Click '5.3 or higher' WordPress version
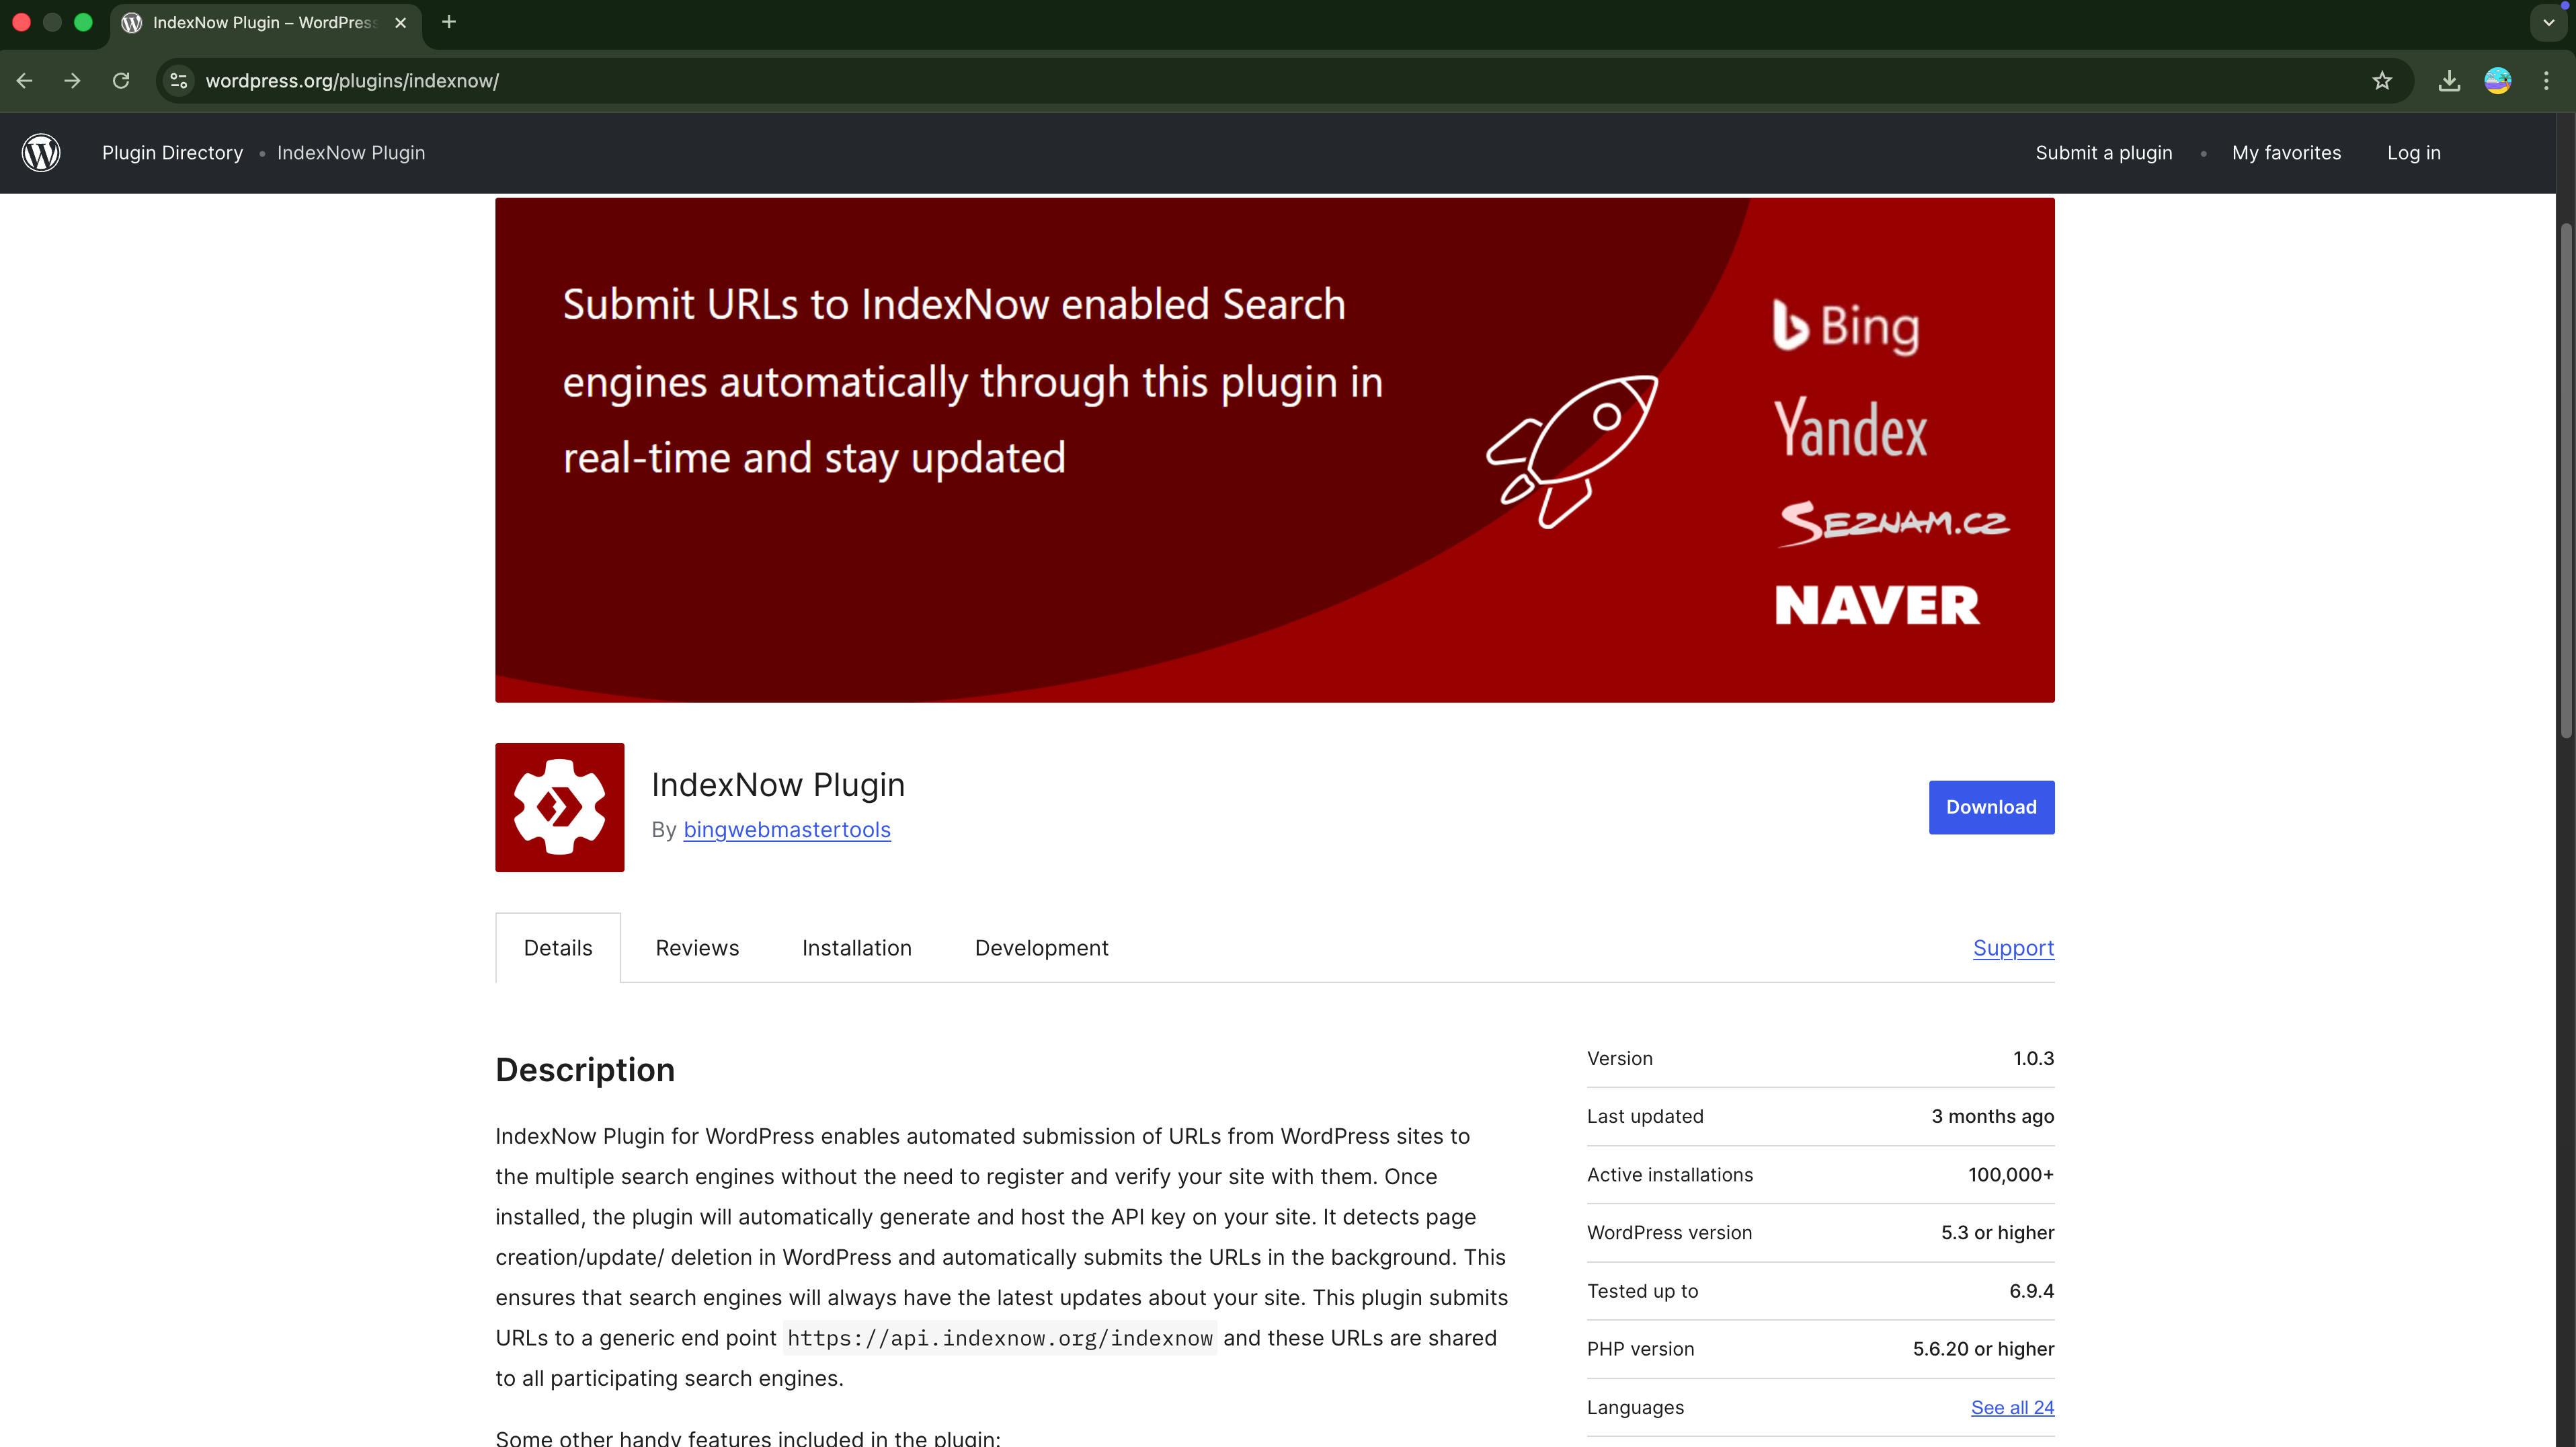 [1998, 1233]
